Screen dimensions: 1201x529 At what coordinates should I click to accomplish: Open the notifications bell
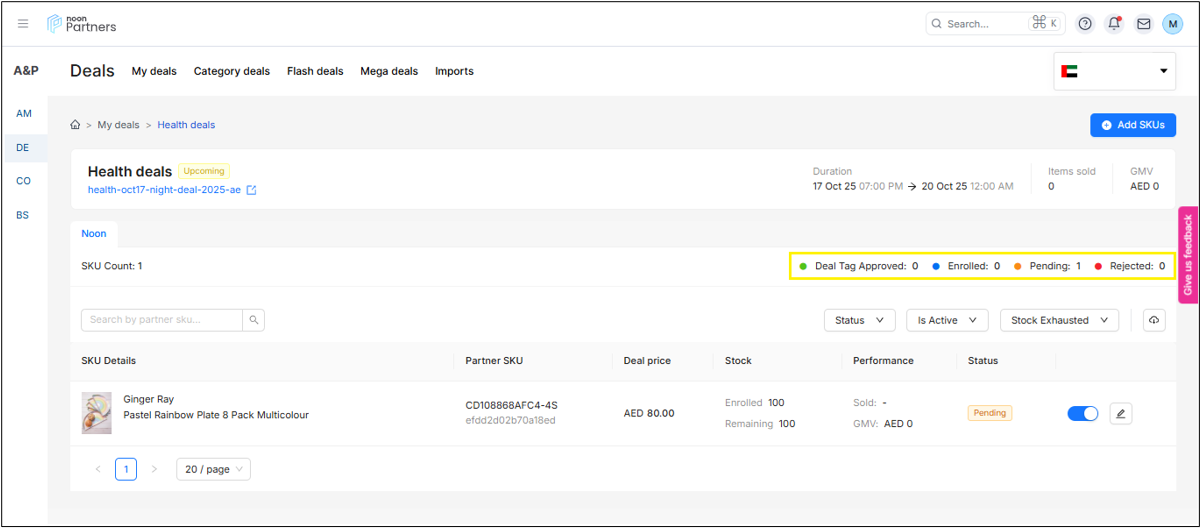1114,24
